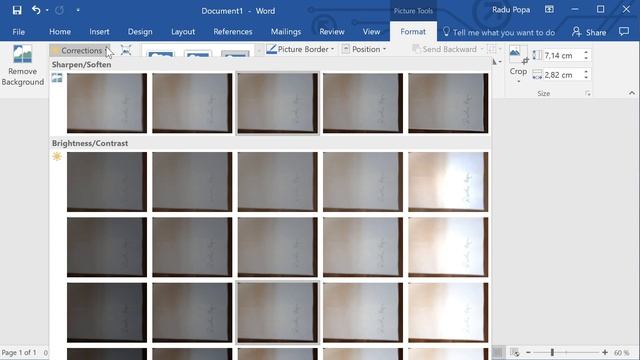The image size is (640, 360).
Task: Click the Share button
Action: coord(589,32)
